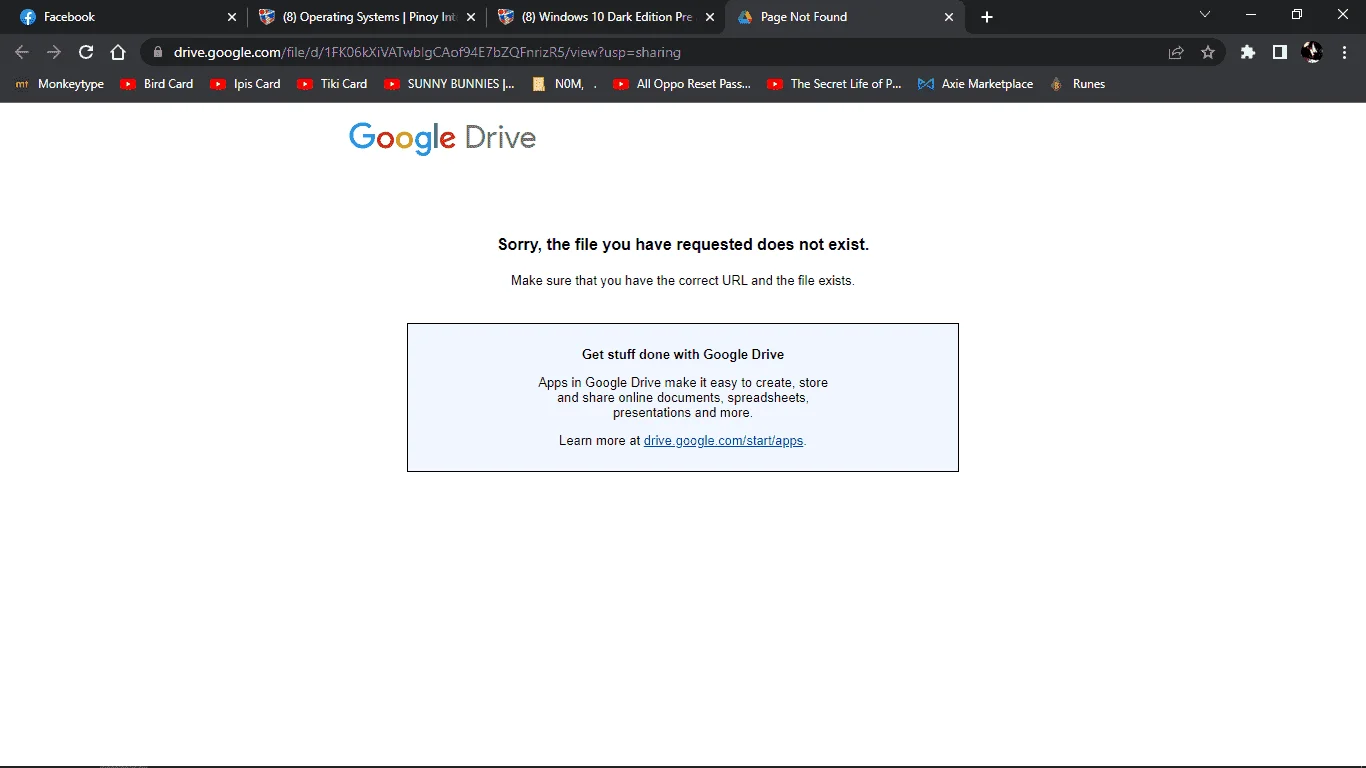
Task: Open the tab search dropdown
Action: click(1204, 14)
